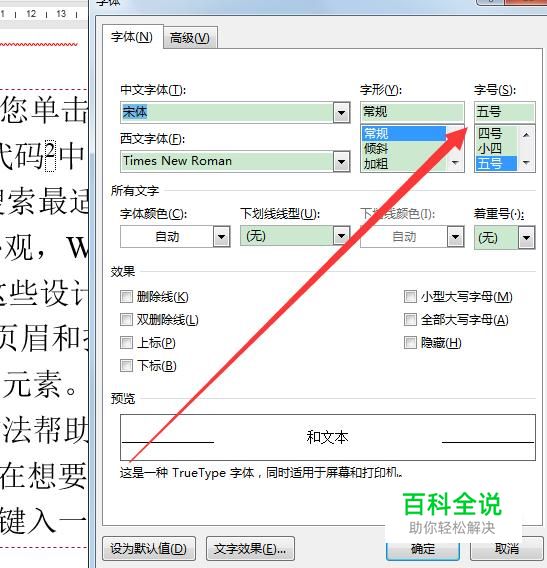Cancel the dialog with 取消
The width and height of the screenshot is (547, 568).
[506, 550]
